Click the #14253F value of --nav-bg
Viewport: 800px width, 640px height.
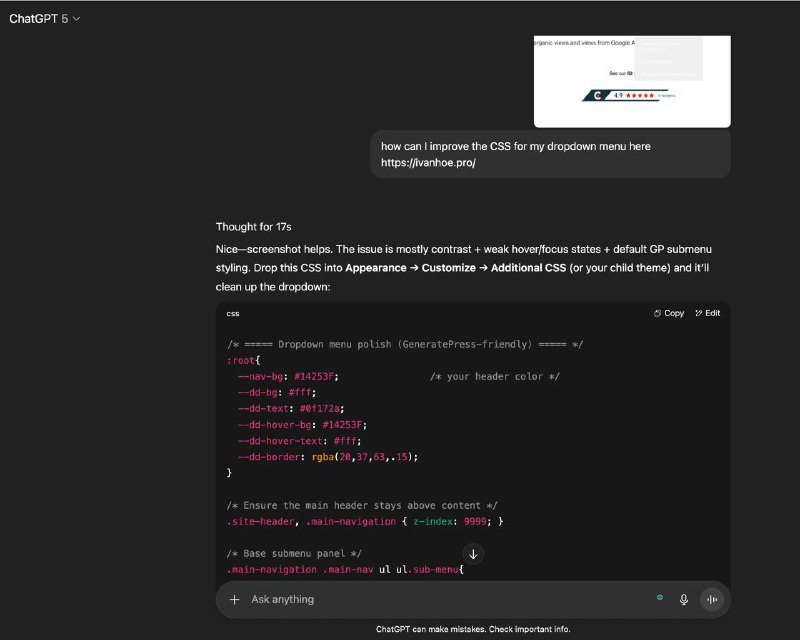tap(314, 377)
